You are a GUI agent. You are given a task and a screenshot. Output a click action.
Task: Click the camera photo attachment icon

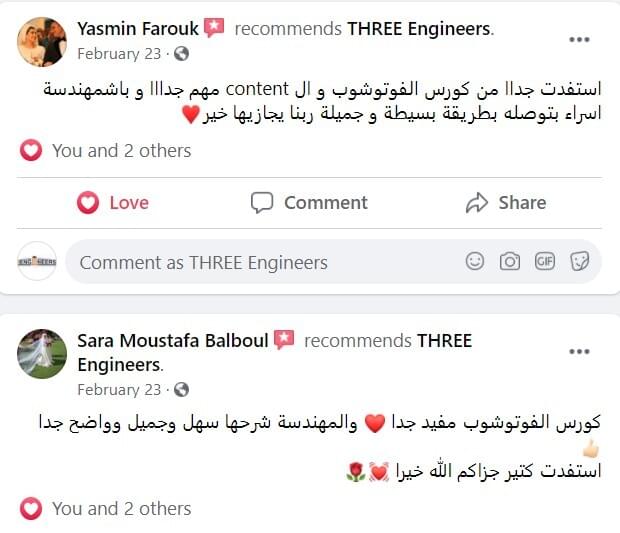click(510, 262)
